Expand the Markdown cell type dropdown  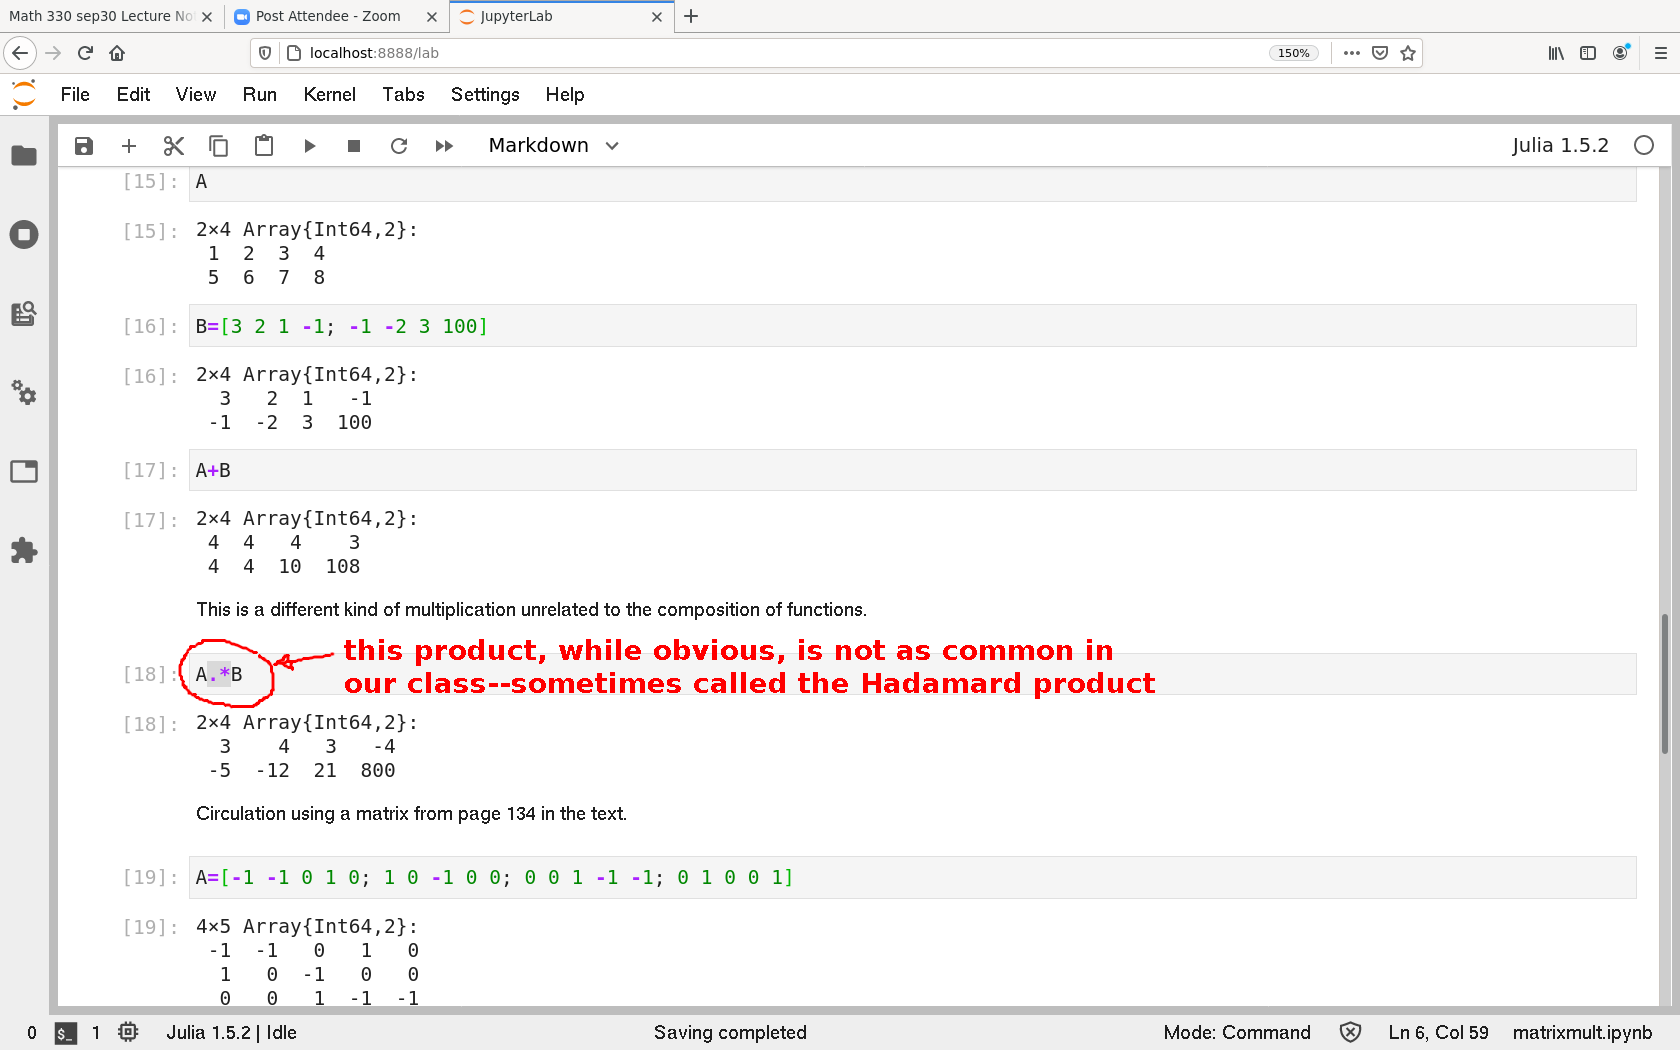[x=554, y=146]
